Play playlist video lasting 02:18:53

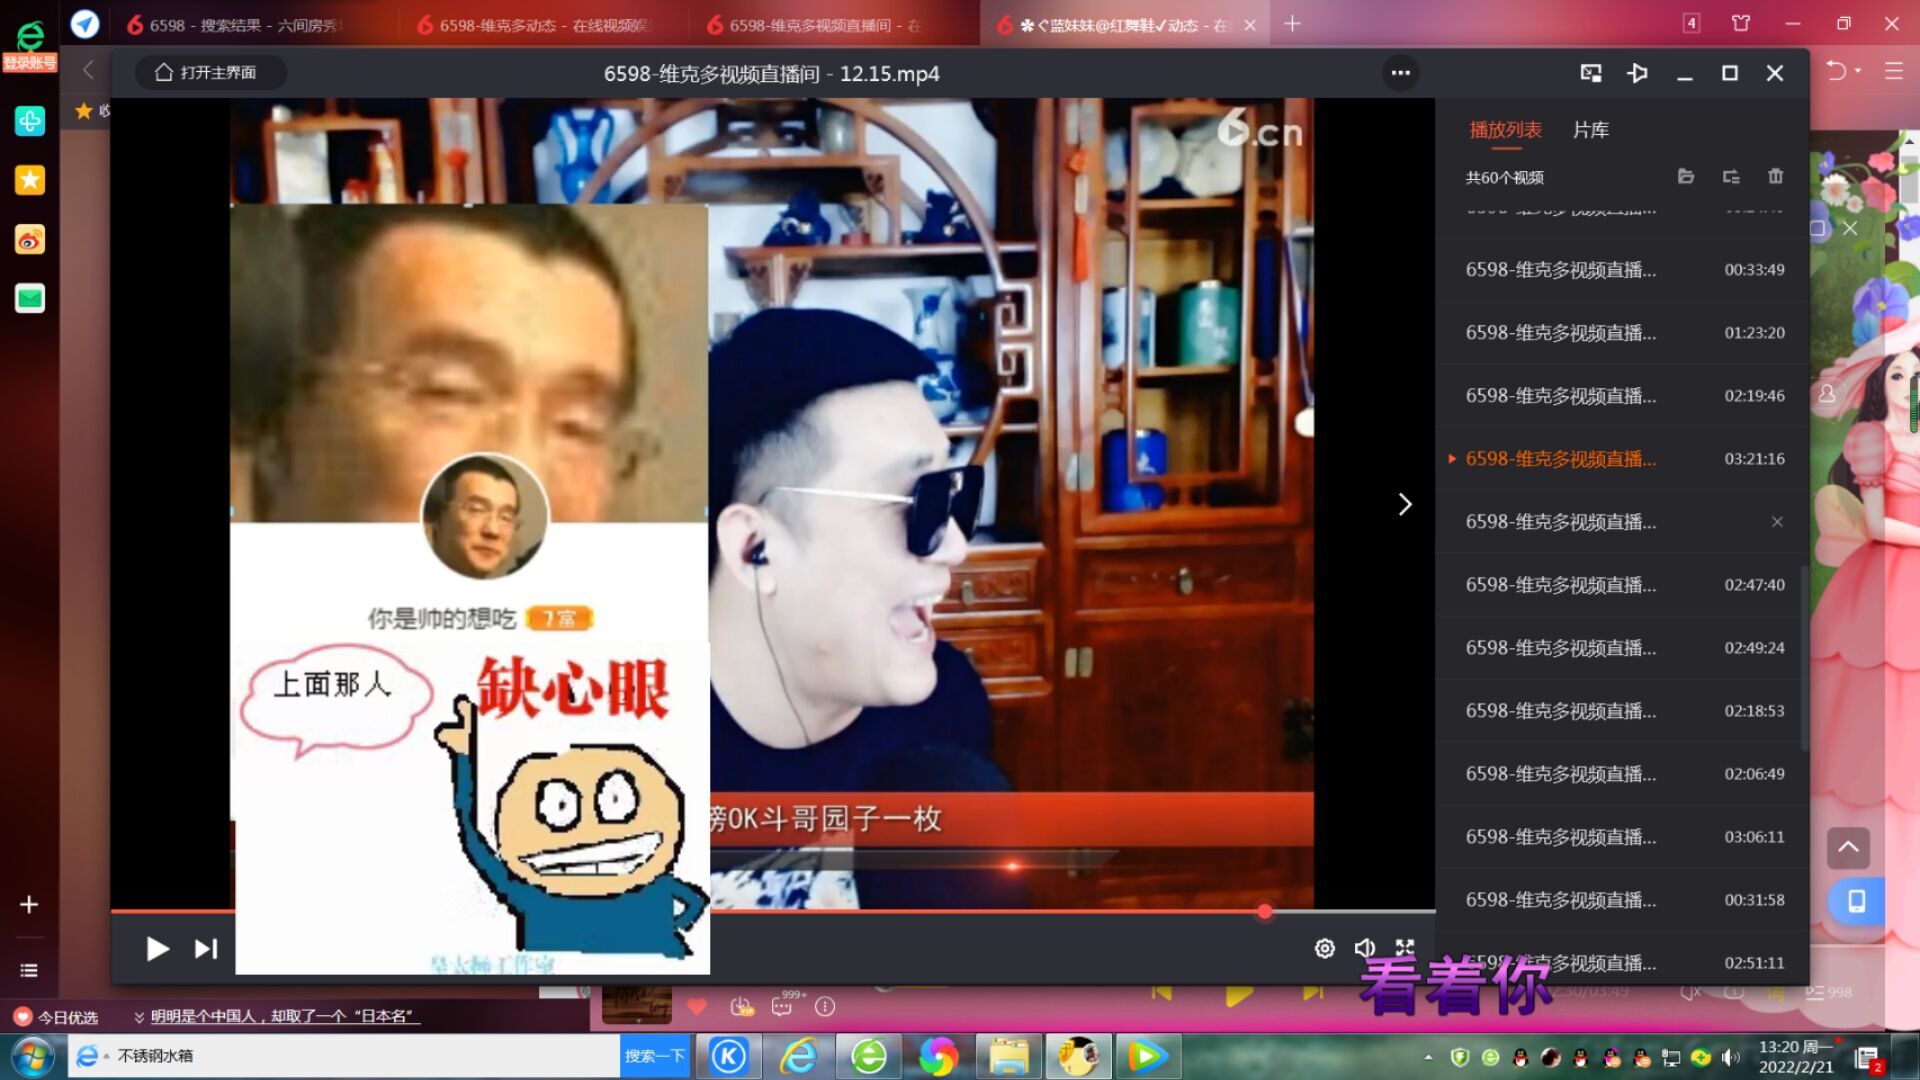tap(1622, 711)
